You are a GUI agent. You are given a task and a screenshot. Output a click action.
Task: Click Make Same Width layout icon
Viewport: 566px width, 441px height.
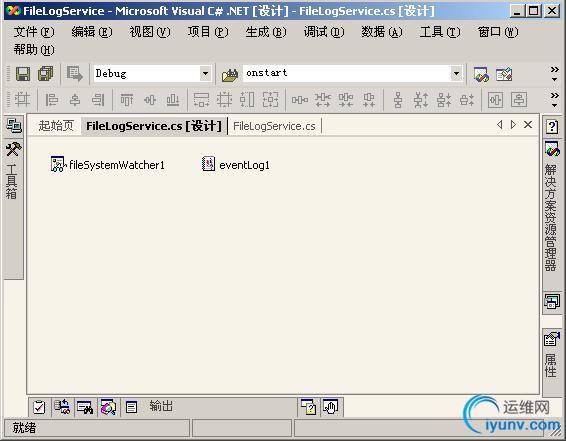[x=201, y=100]
